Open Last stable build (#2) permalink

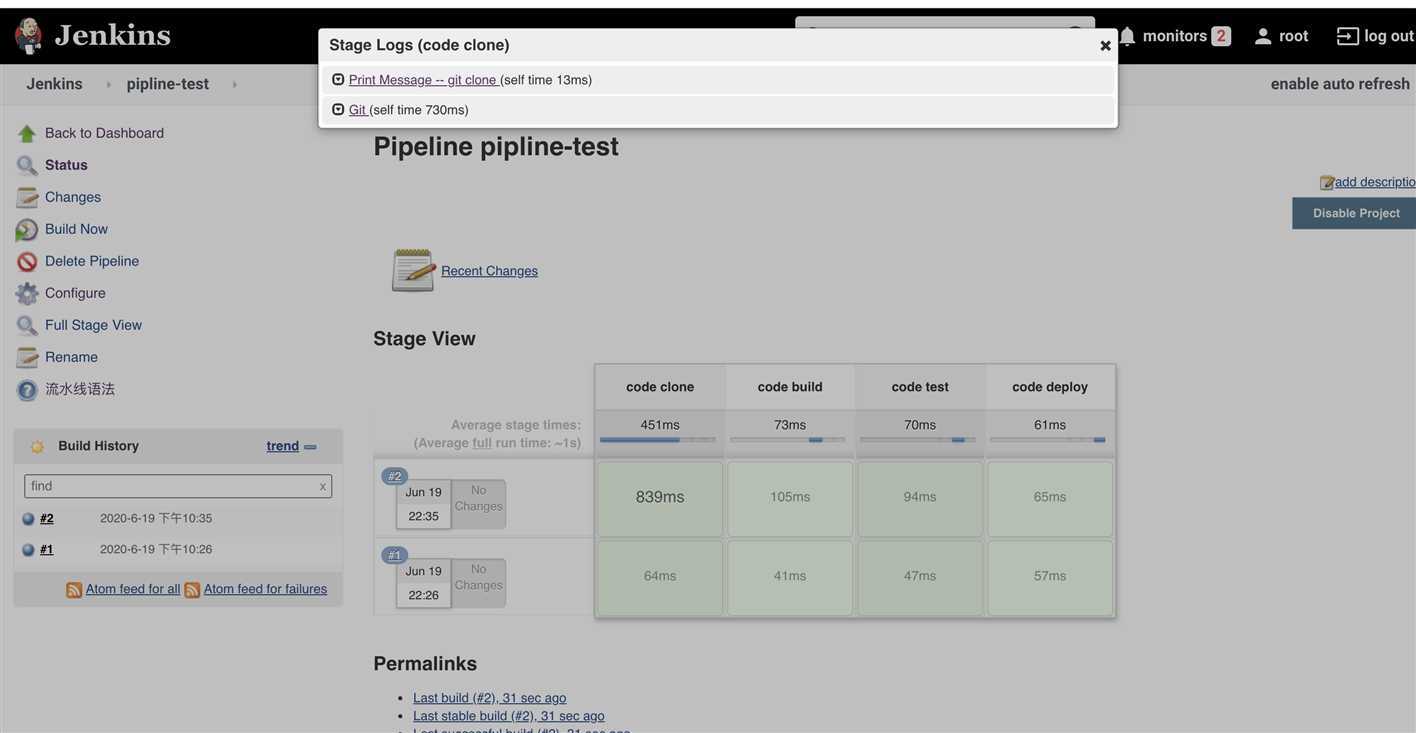pyautogui.click(x=509, y=716)
